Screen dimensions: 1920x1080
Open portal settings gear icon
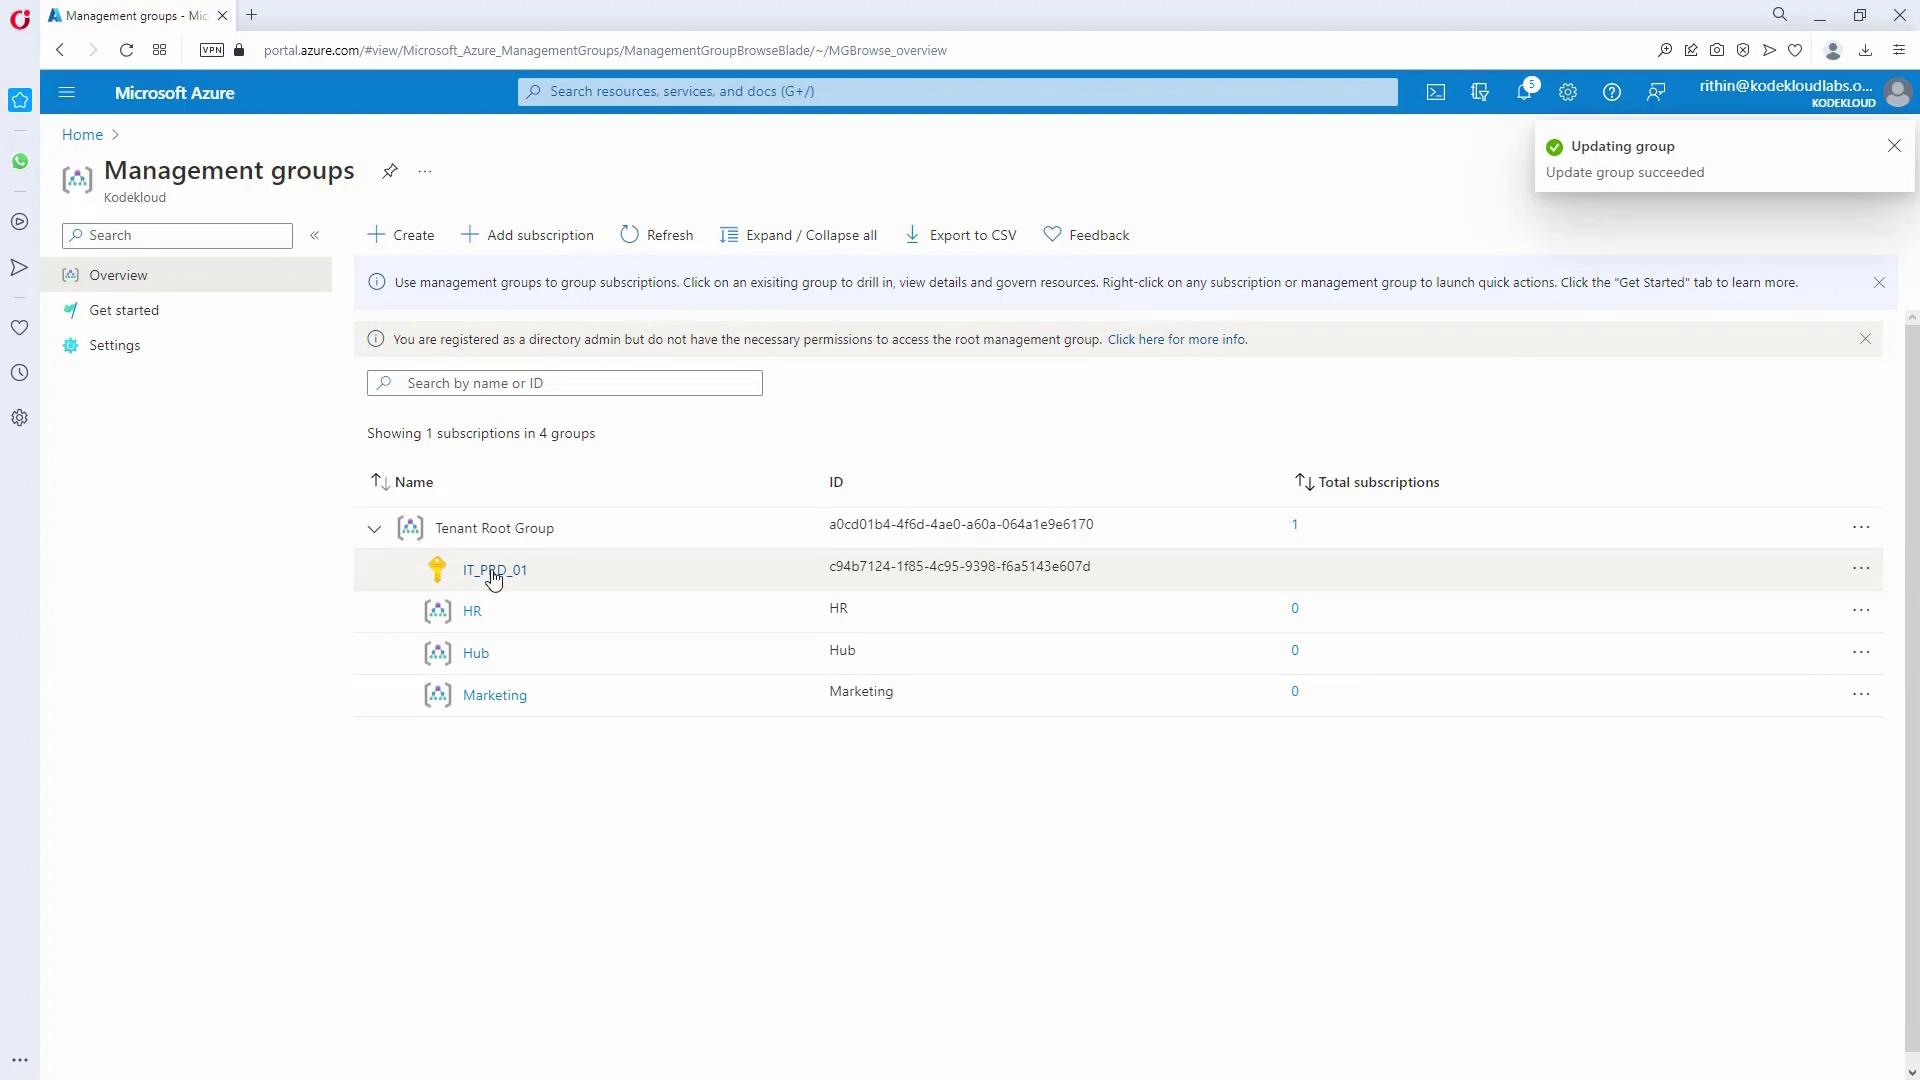click(1568, 92)
